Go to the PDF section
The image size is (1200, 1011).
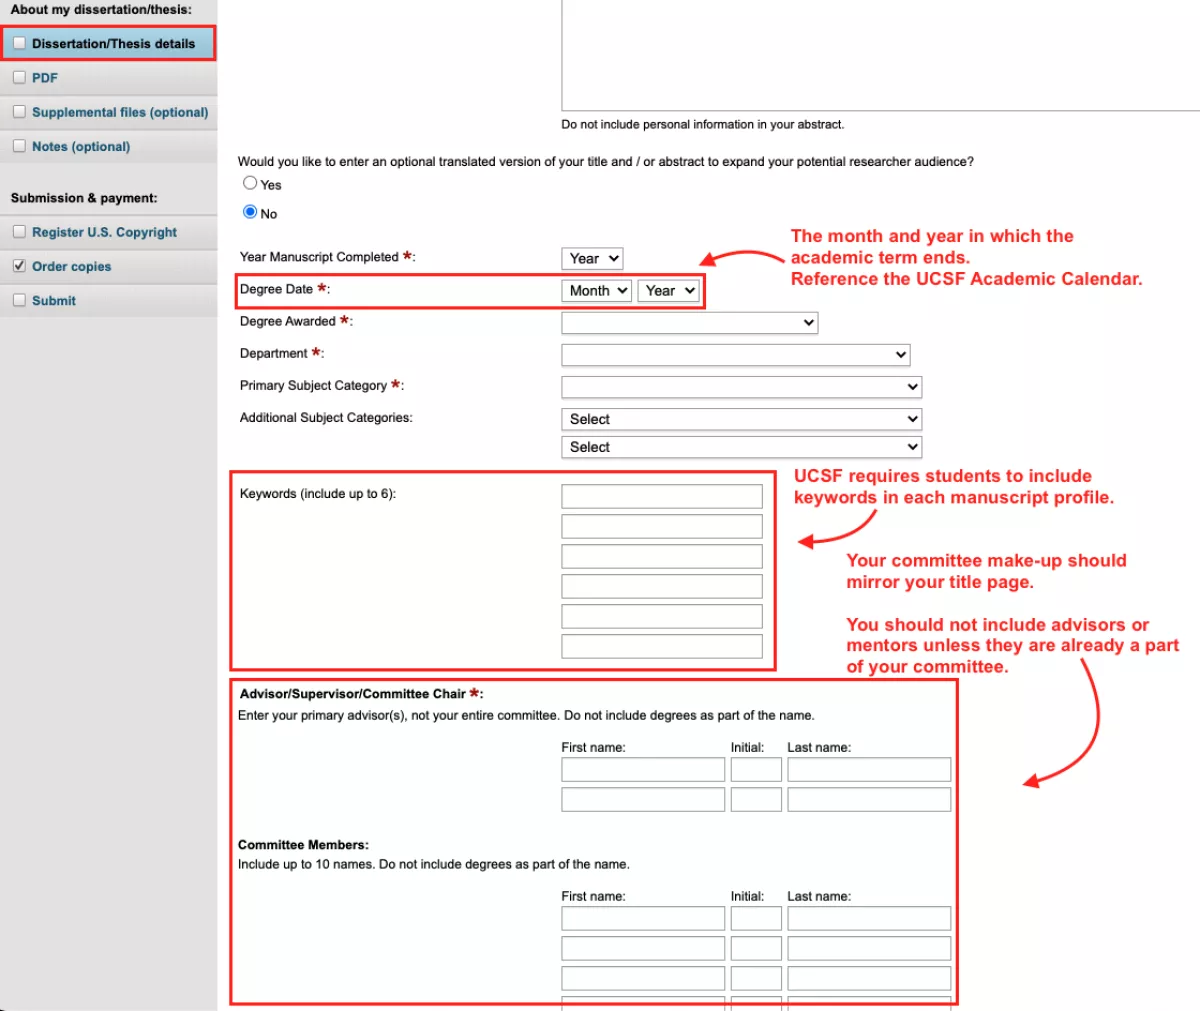pyautogui.click(x=45, y=78)
